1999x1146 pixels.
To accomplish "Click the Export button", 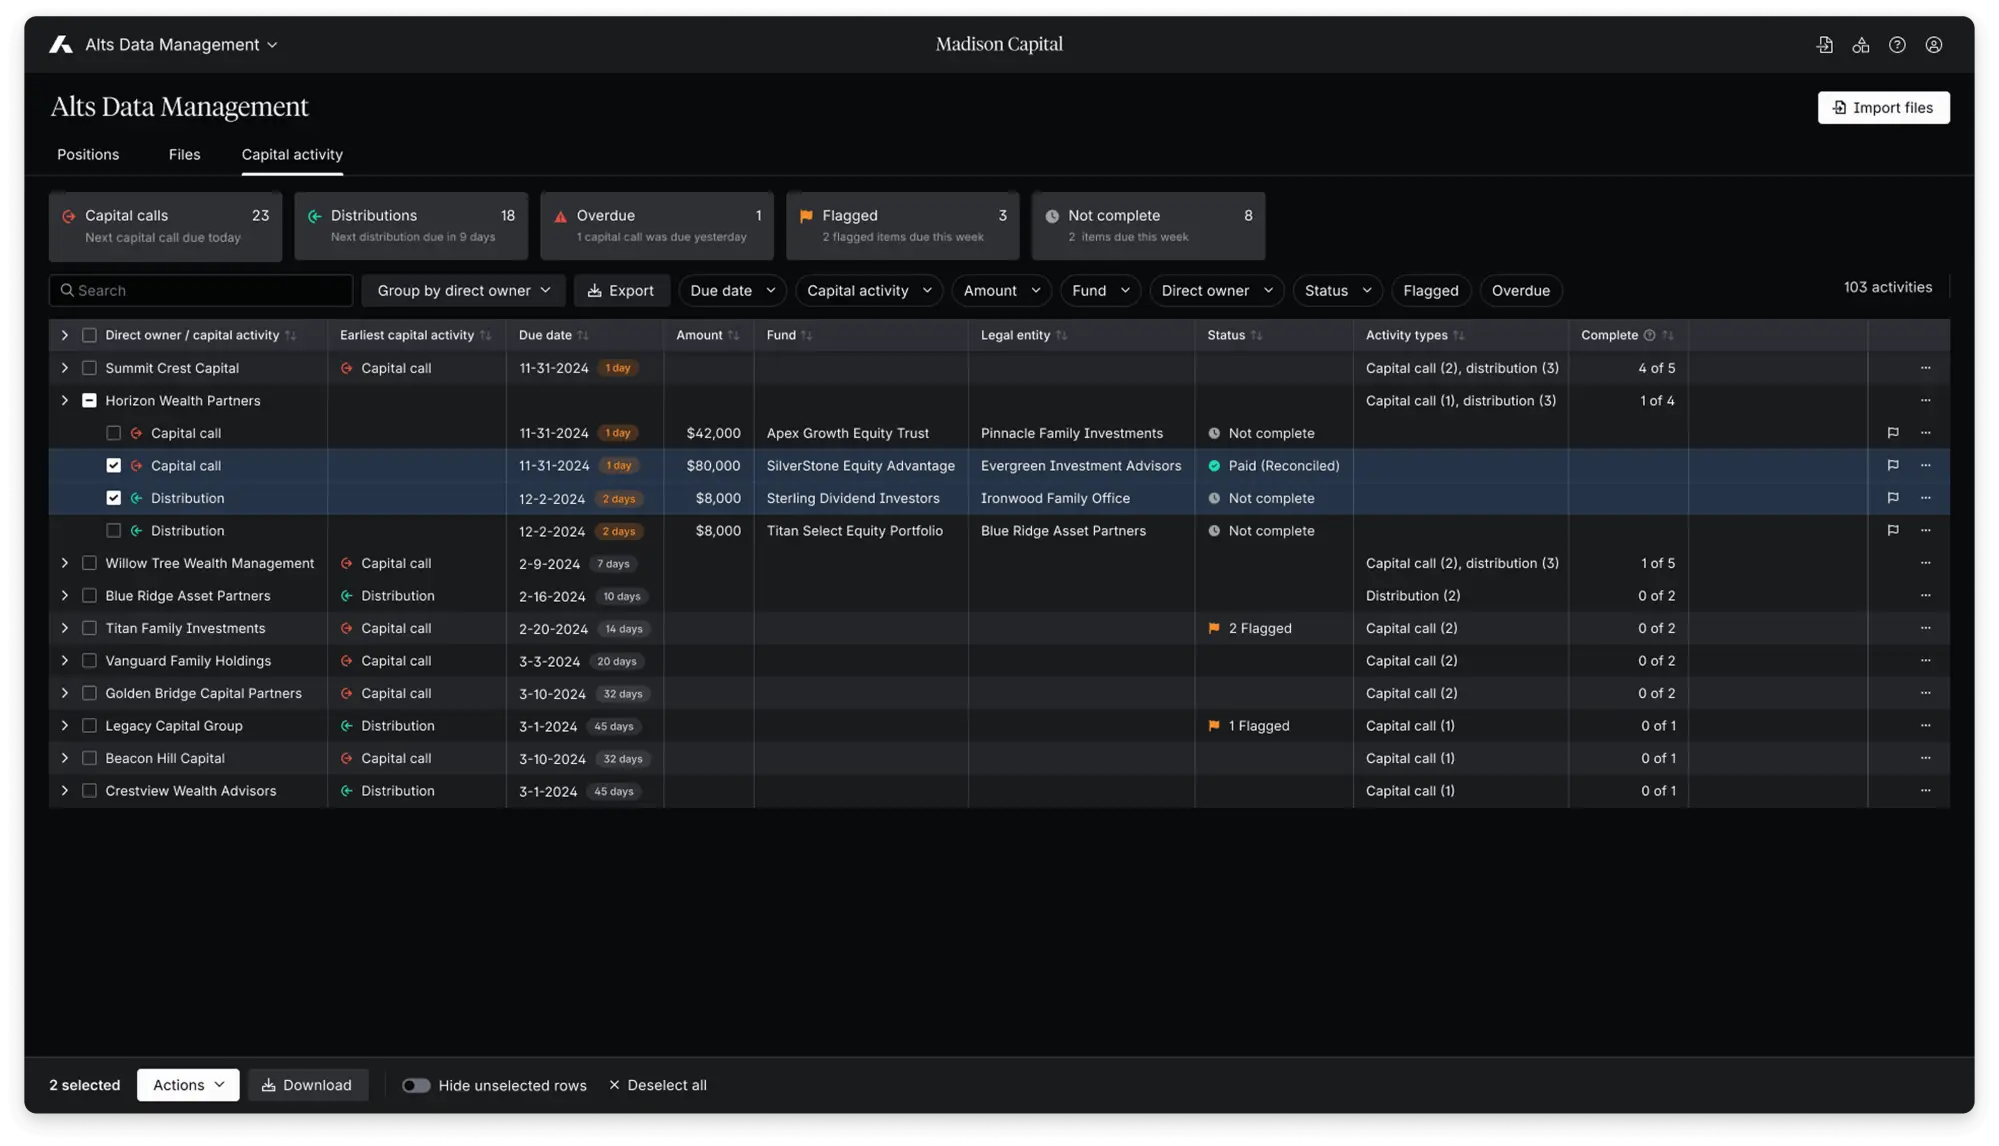I will 621,291.
